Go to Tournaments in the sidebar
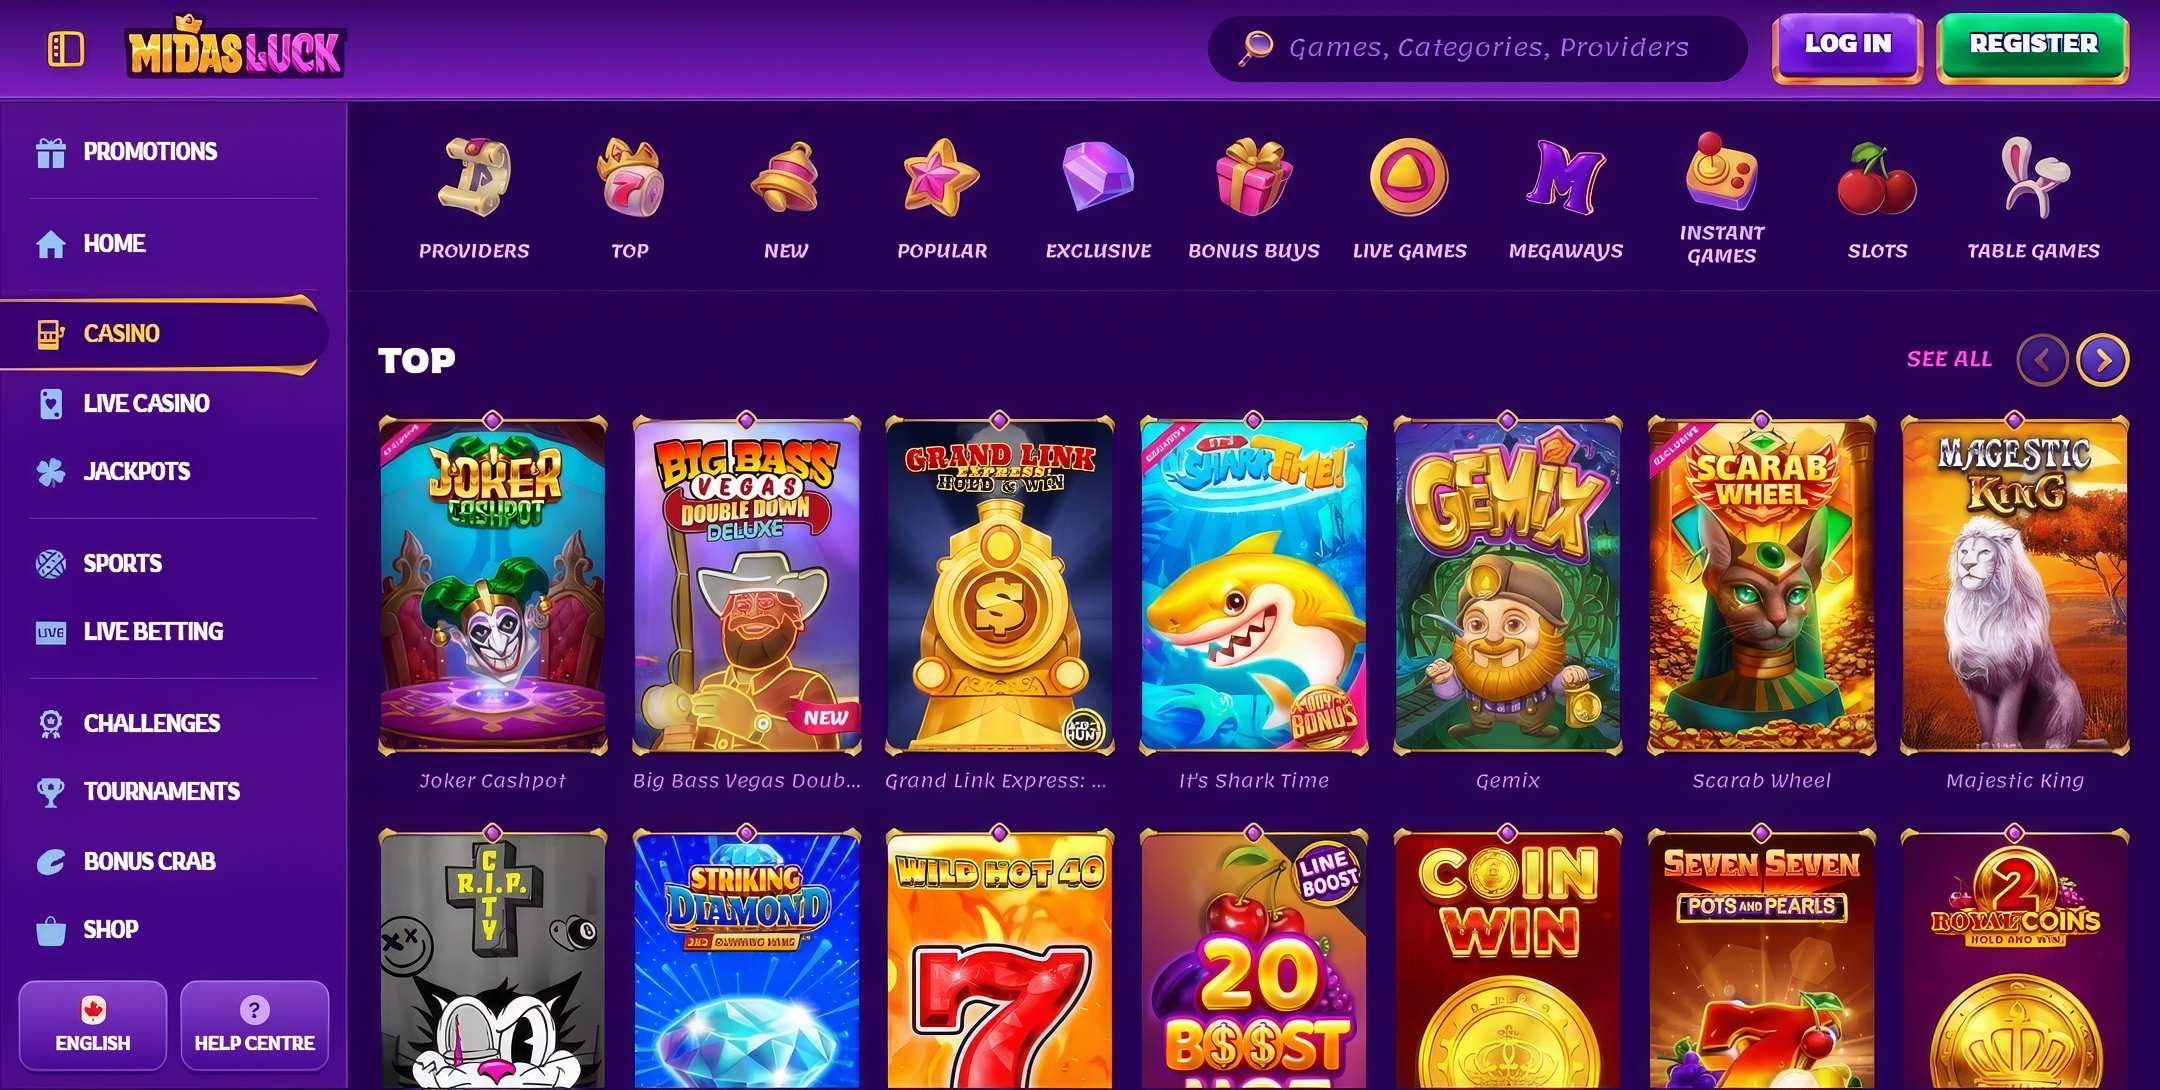This screenshot has width=2160, height=1090. coord(163,791)
